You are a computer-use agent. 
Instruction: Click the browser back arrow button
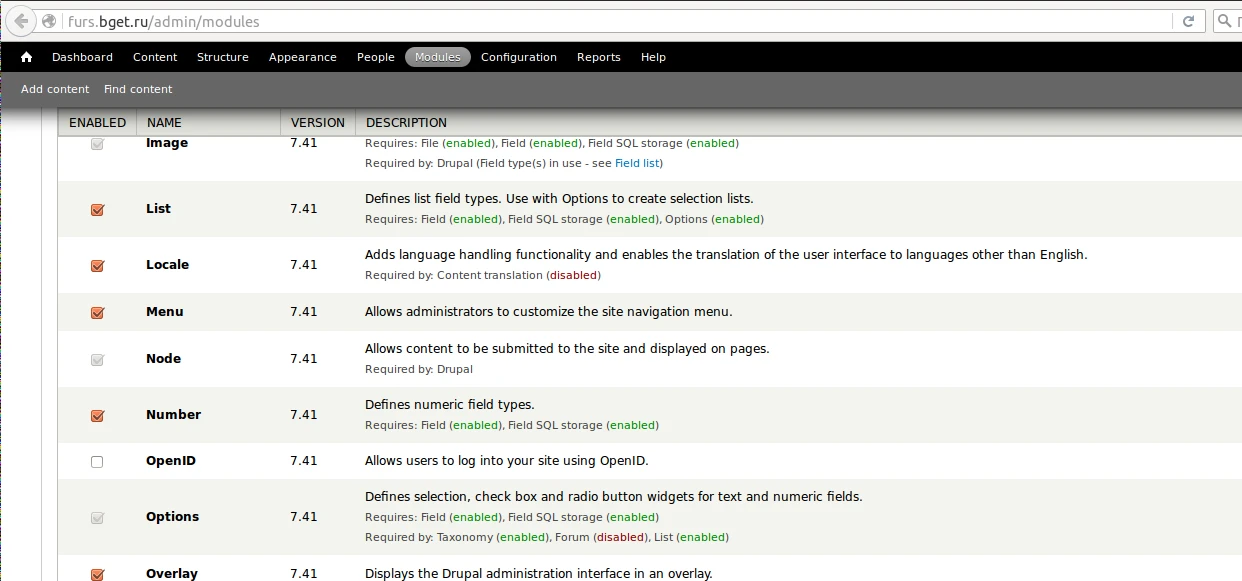(x=21, y=21)
